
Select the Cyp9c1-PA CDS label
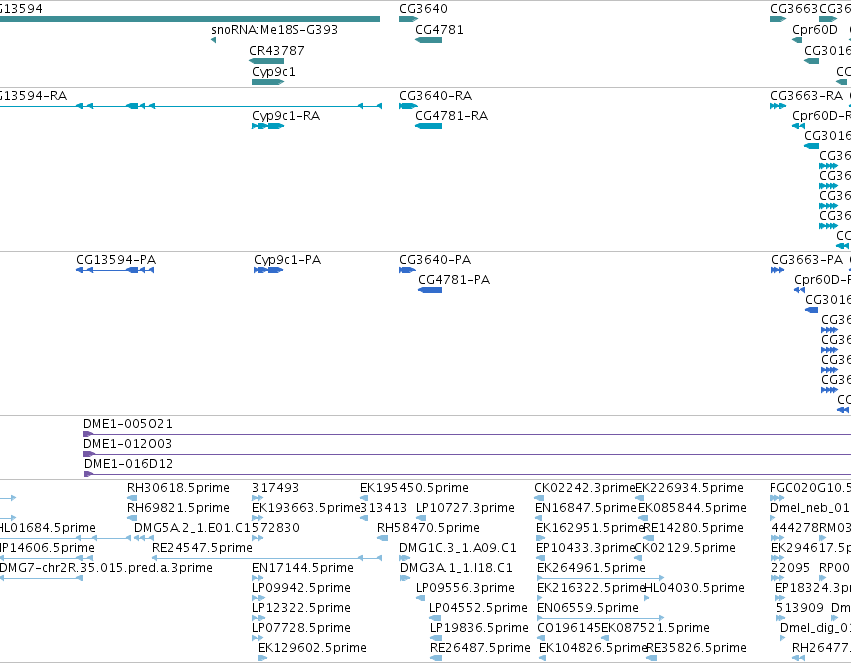coord(288,260)
